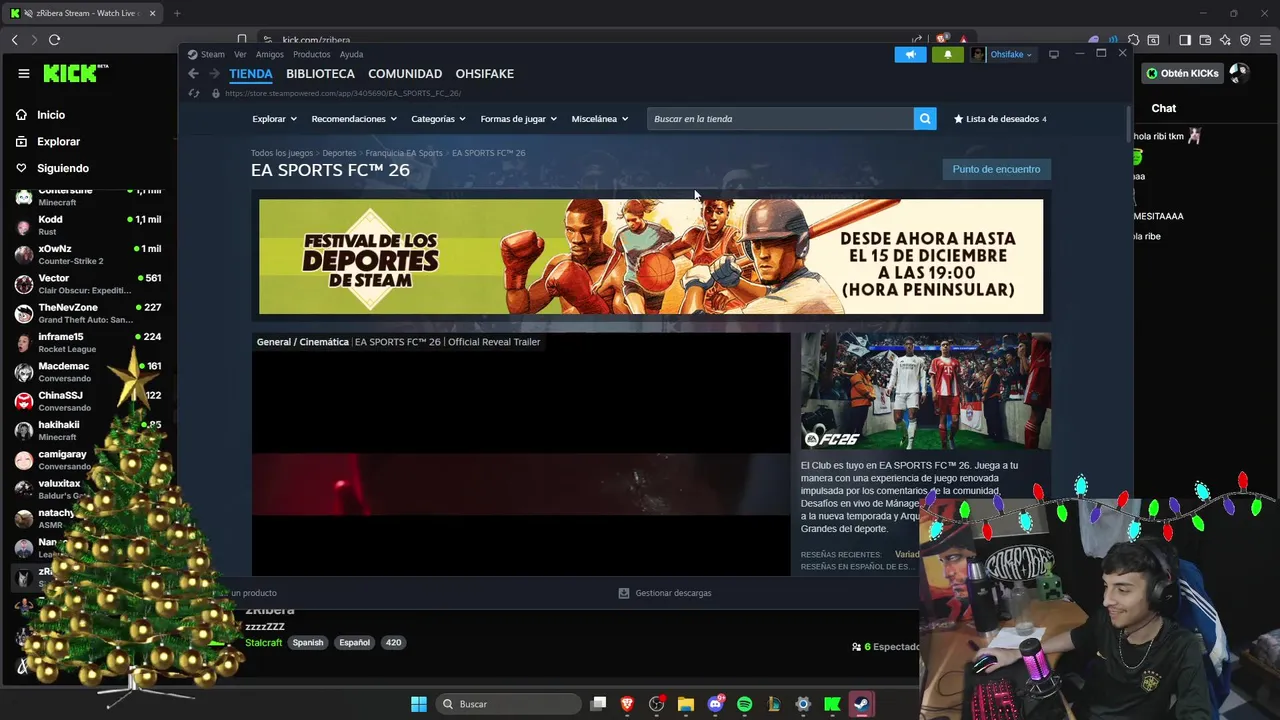Open Vector channel in sidebar
The image size is (1280, 720).
click(88, 284)
